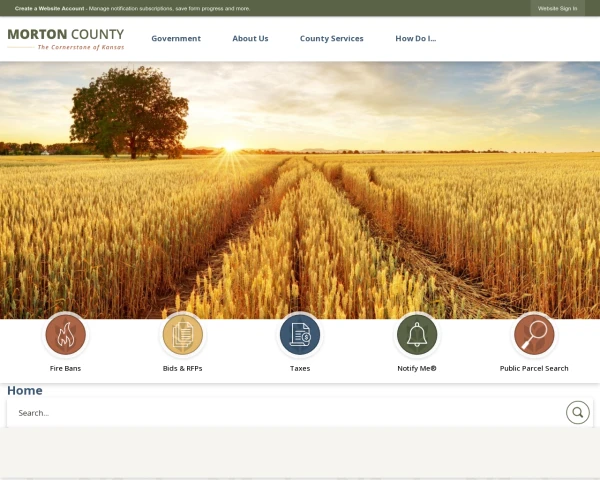This screenshot has width=600, height=480.
Task: Open the Fire Bans flame icon
Action: pyautogui.click(x=65, y=335)
